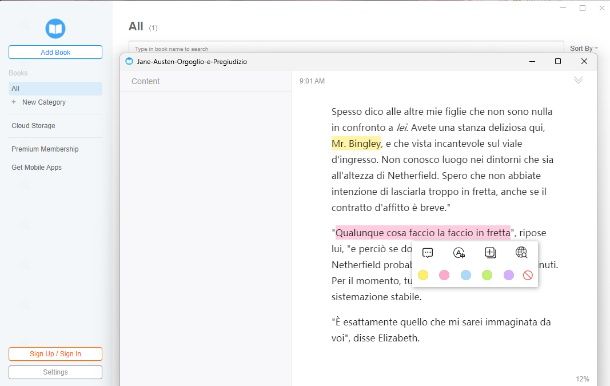Viewport: 610px width, 386px height.
Task: Click the reader window title bar book icon
Action: [x=130, y=61]
